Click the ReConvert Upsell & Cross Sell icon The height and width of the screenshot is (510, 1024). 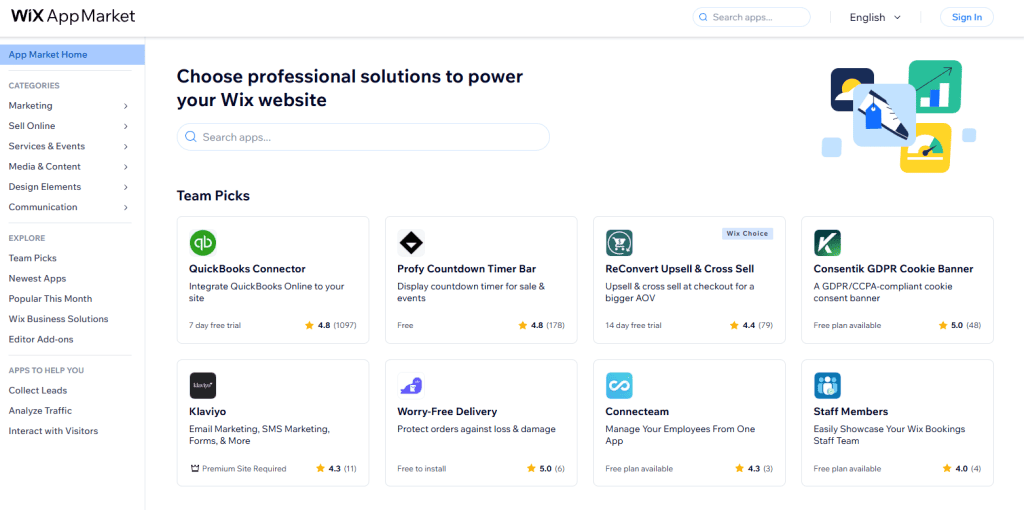(x=619, y=243)
